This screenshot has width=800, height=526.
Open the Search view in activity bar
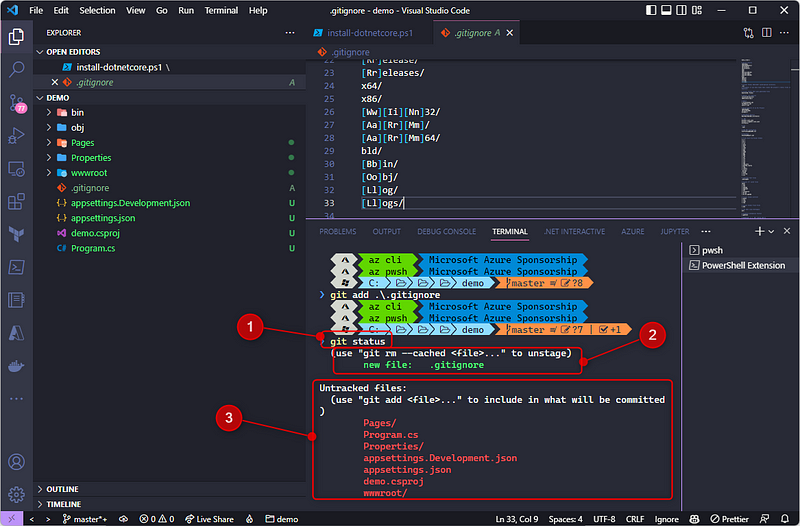[16, 70]
